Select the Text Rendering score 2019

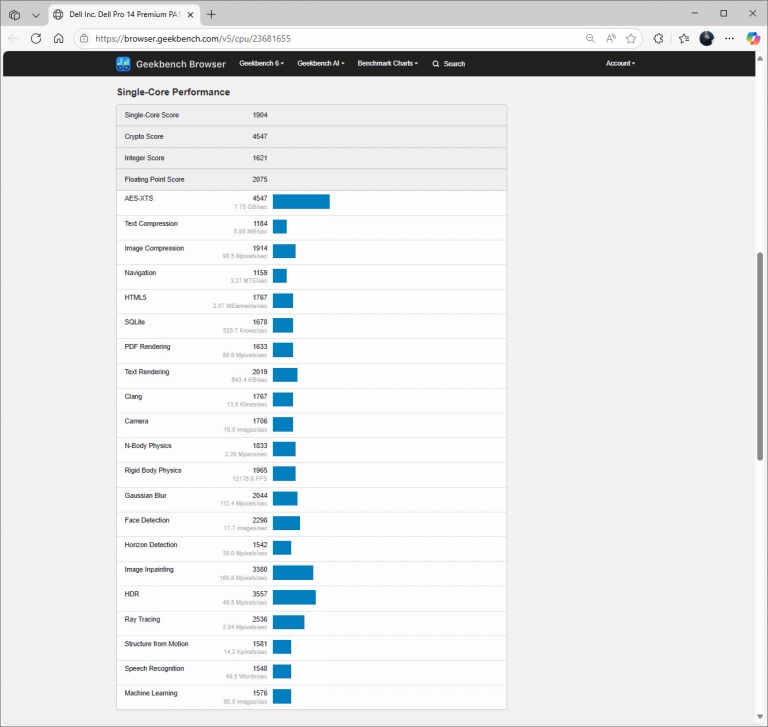(x=260, y=372)
